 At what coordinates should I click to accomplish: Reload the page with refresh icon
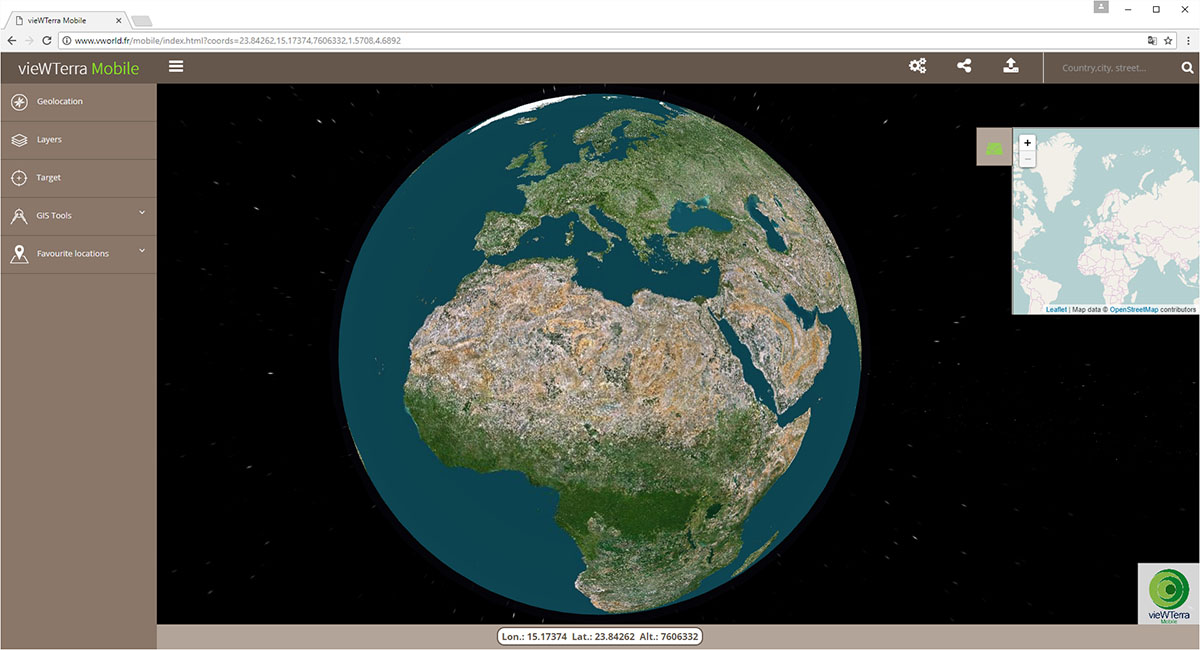tap(46, 40)
